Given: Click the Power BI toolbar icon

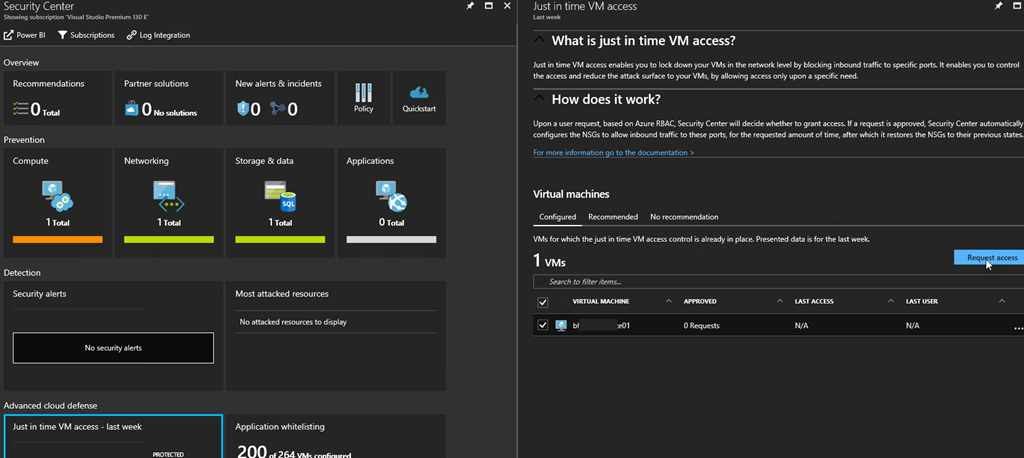Looking at the screenshot, I should [x=8, y=36].
